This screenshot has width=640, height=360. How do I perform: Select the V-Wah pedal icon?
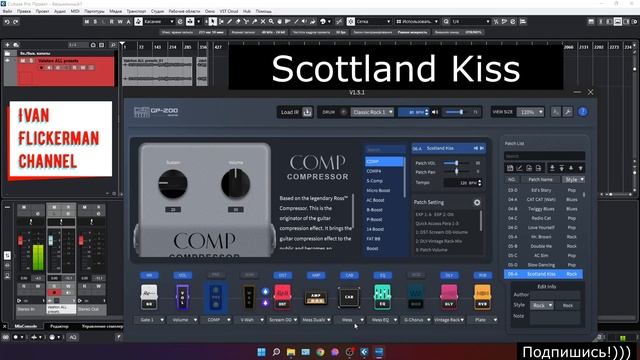248,297
